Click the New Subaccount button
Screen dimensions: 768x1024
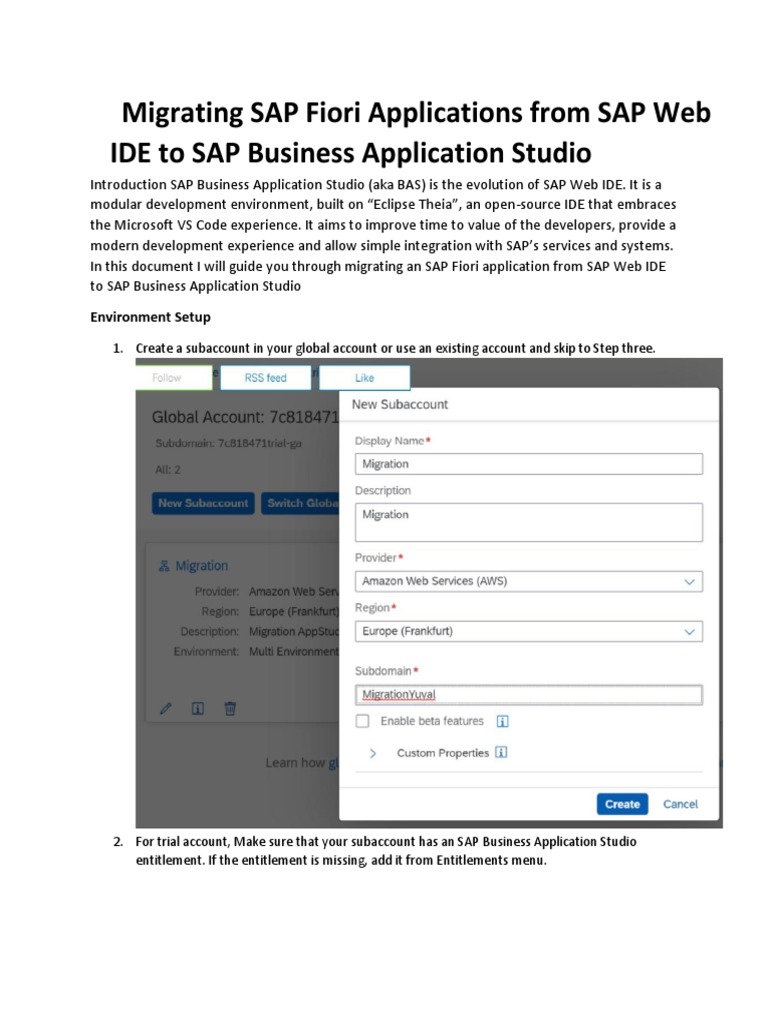[x=203, y=503]
